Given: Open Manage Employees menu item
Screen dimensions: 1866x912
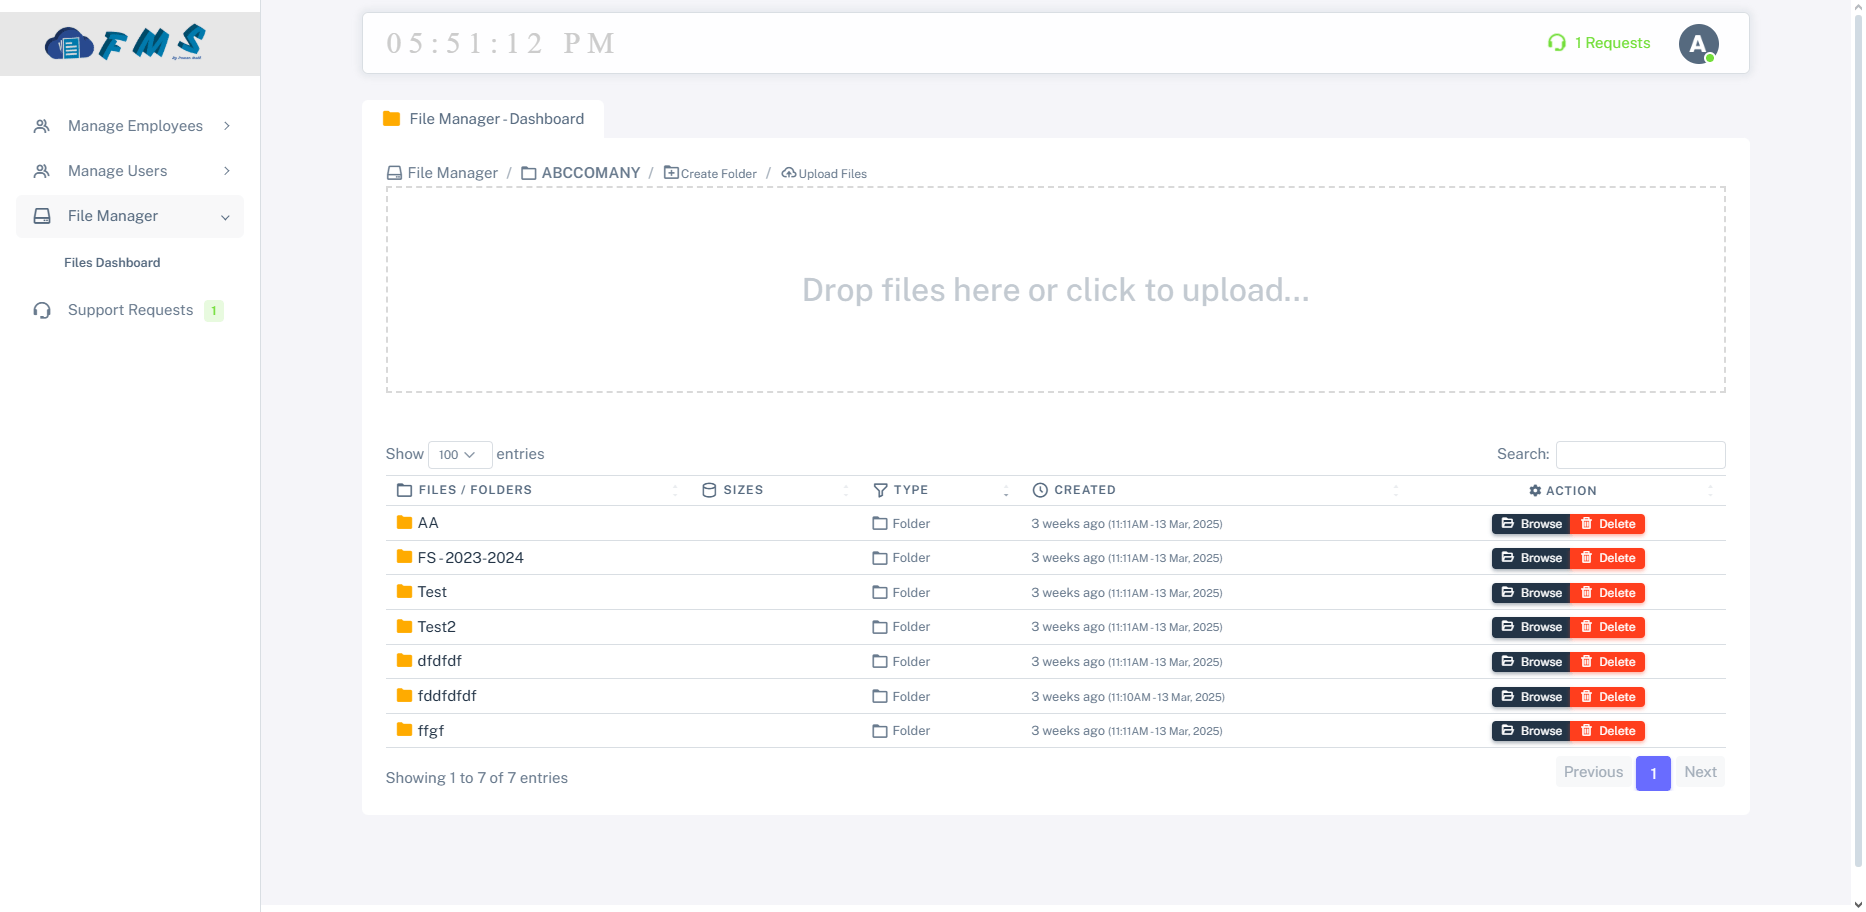Looking at the screenshot, I should (130, 126).
